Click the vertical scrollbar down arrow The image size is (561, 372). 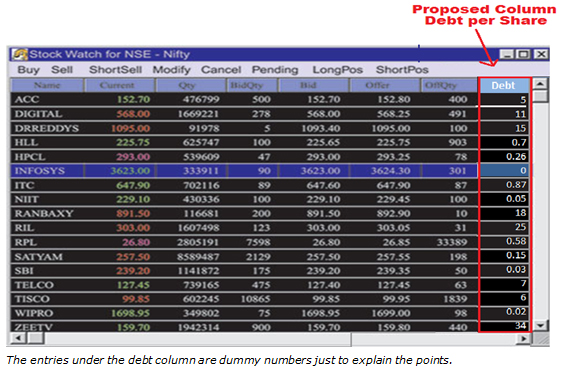[540, 325]
